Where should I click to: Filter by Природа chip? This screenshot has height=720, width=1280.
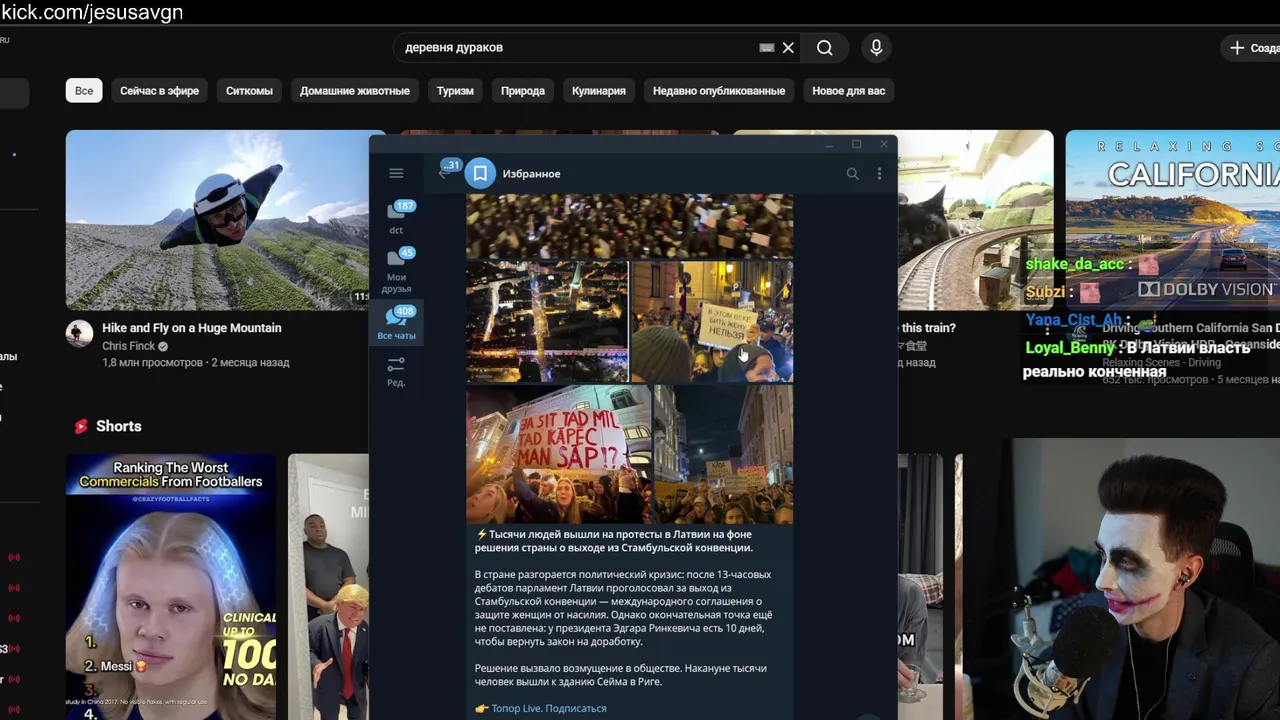523,91
